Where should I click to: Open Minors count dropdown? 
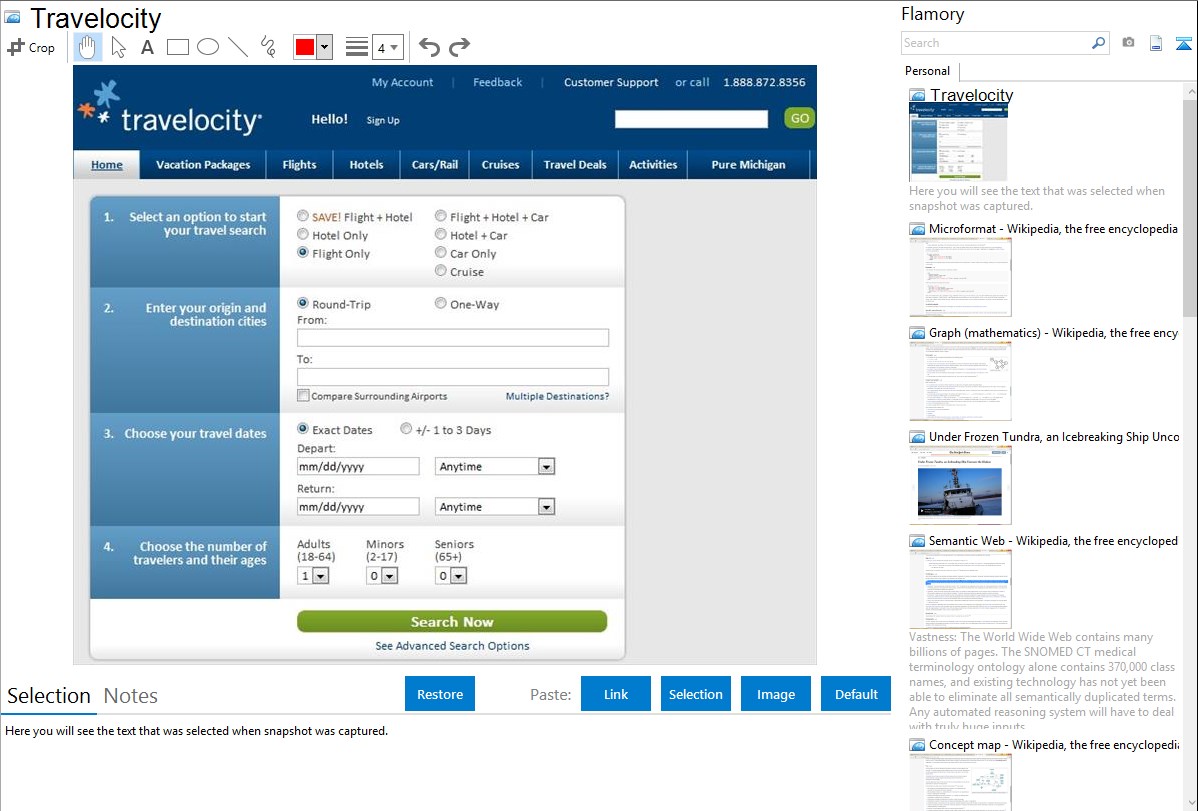coord(390,576)
